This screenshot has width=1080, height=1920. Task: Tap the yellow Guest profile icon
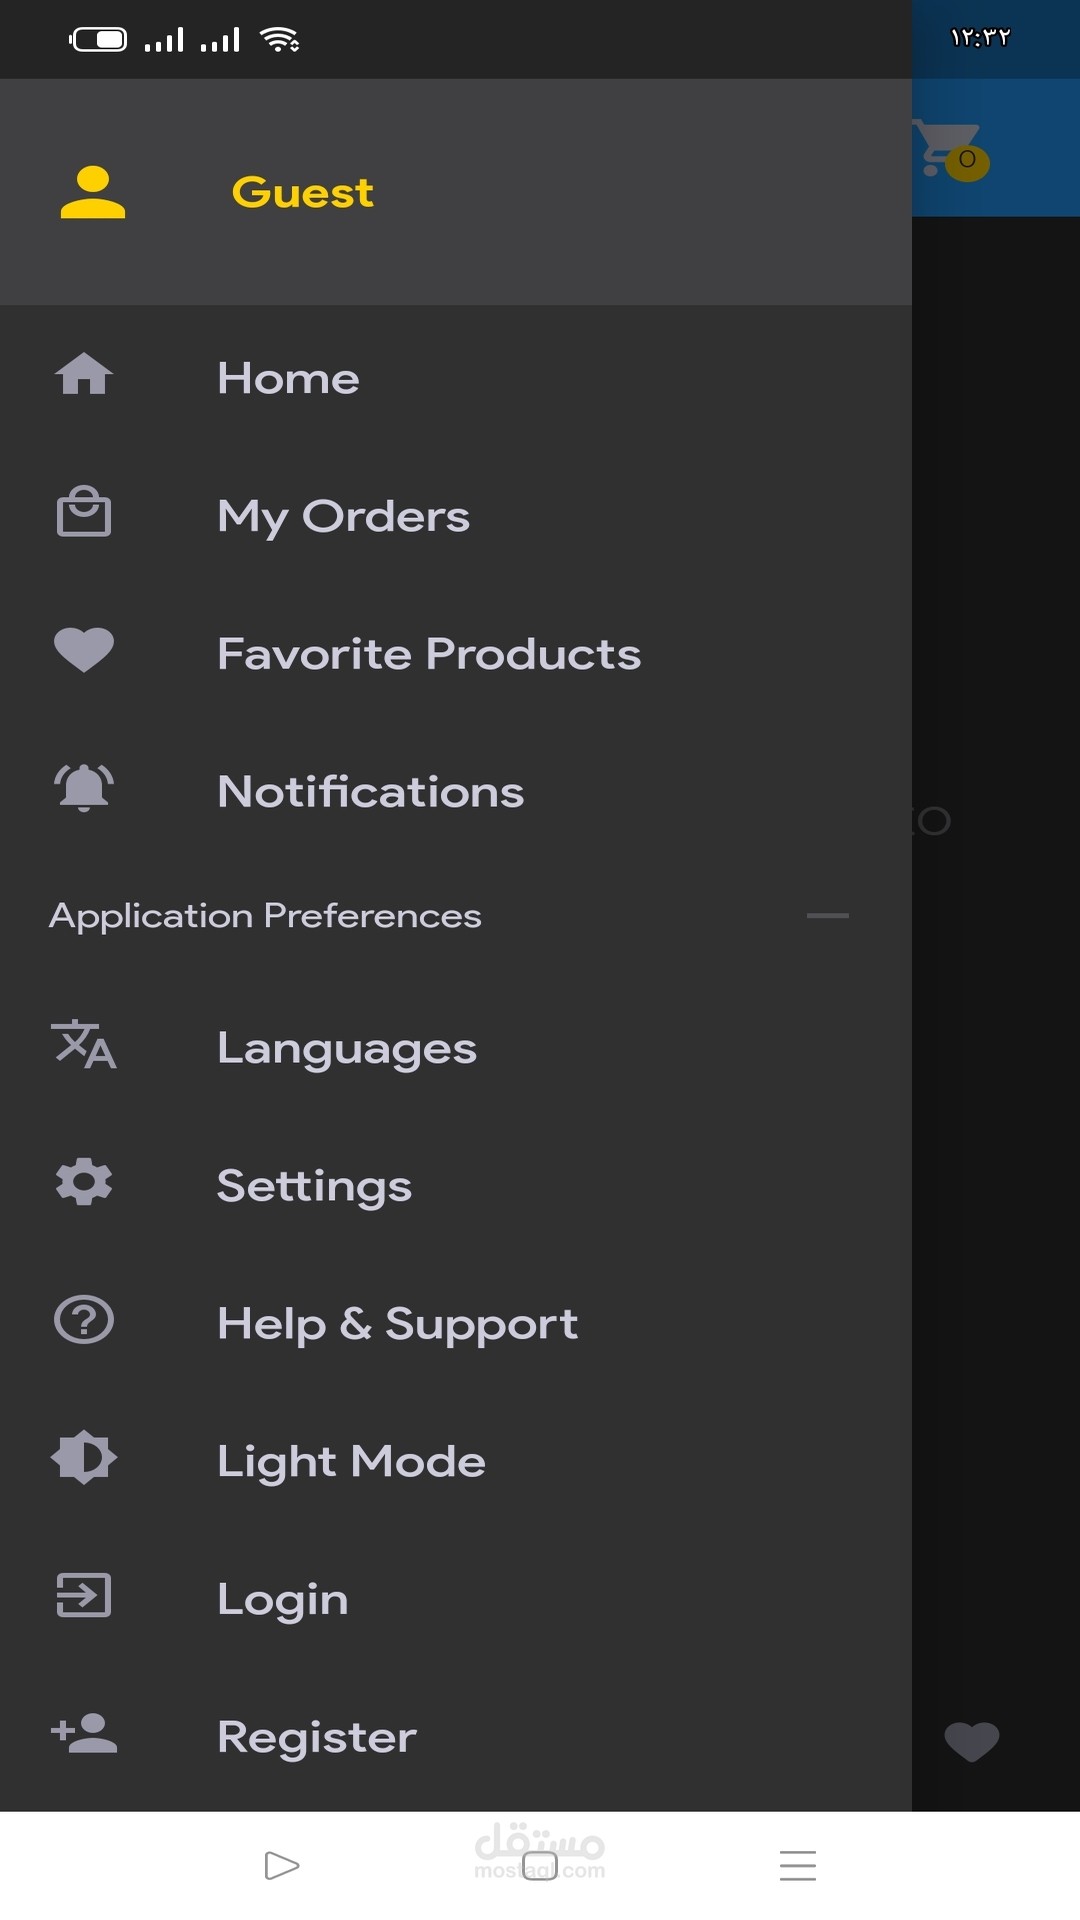(x=92, y=192)
